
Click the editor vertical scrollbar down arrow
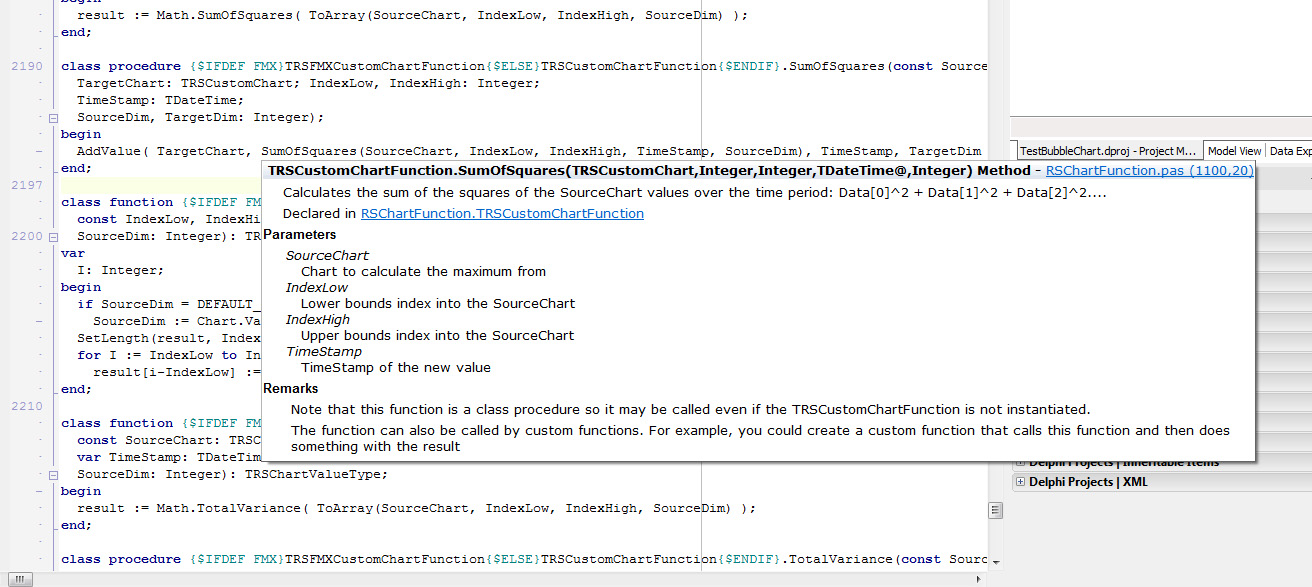click(x=995, y=562)
